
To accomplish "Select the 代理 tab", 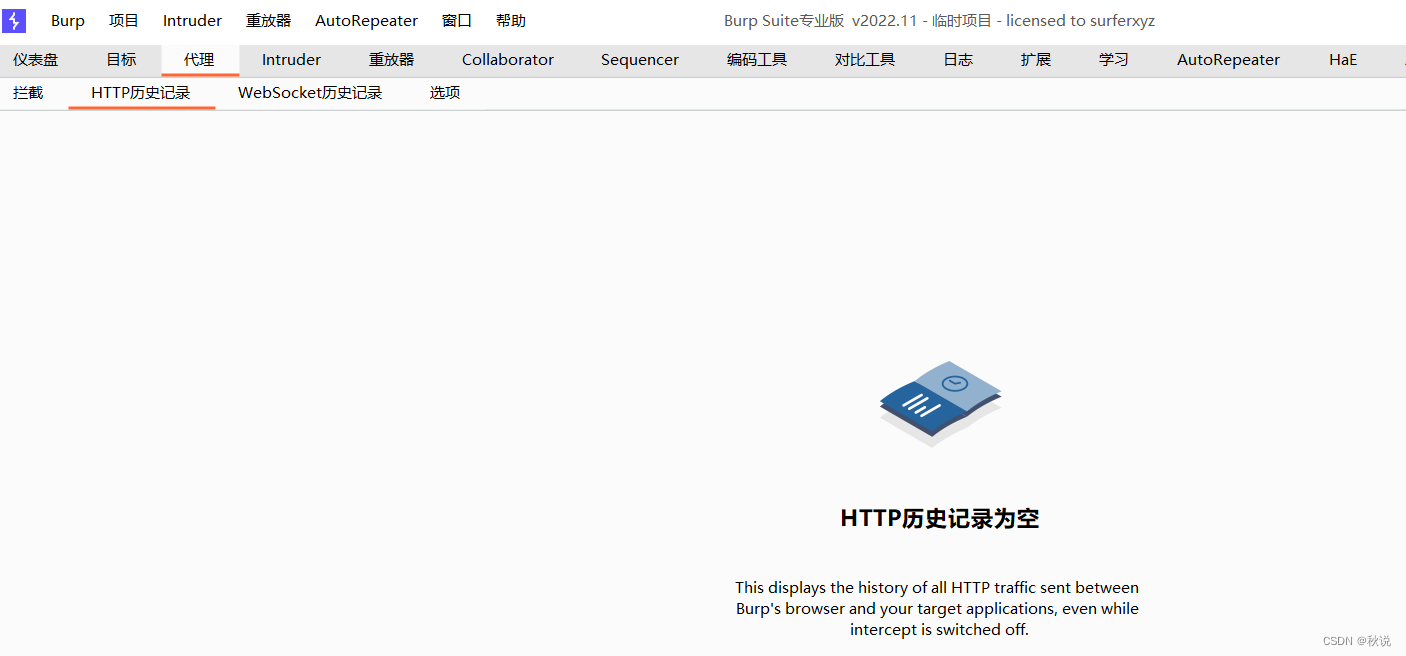I will pyautogui.click(x=199, y=60).
